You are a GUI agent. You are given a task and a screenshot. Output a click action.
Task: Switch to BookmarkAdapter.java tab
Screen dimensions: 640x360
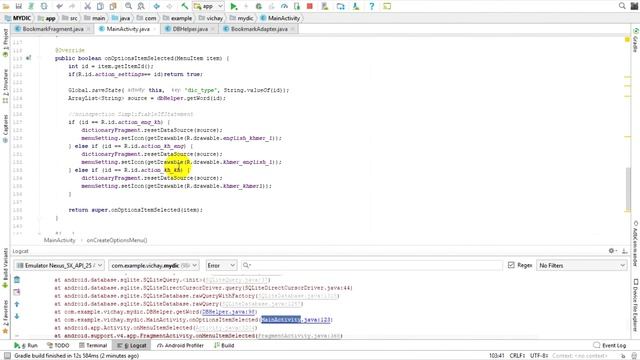click(x=259, y=29)
